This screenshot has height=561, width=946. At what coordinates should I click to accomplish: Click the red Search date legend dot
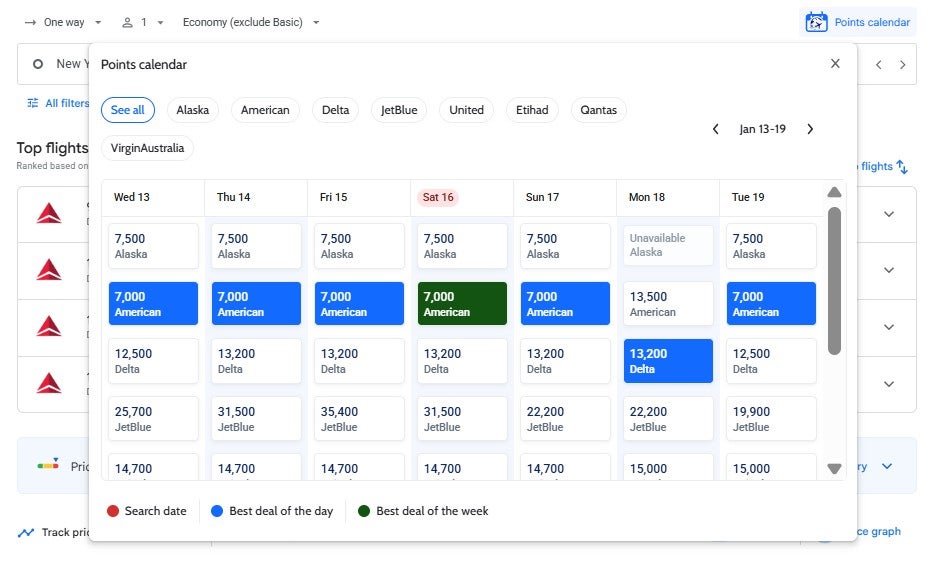[113, 511]
